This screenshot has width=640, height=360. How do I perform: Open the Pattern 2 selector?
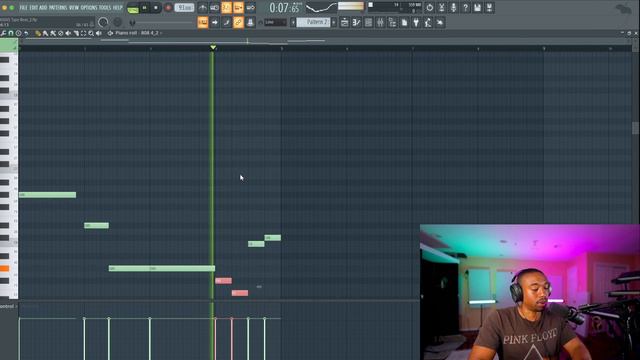point(313,22)
